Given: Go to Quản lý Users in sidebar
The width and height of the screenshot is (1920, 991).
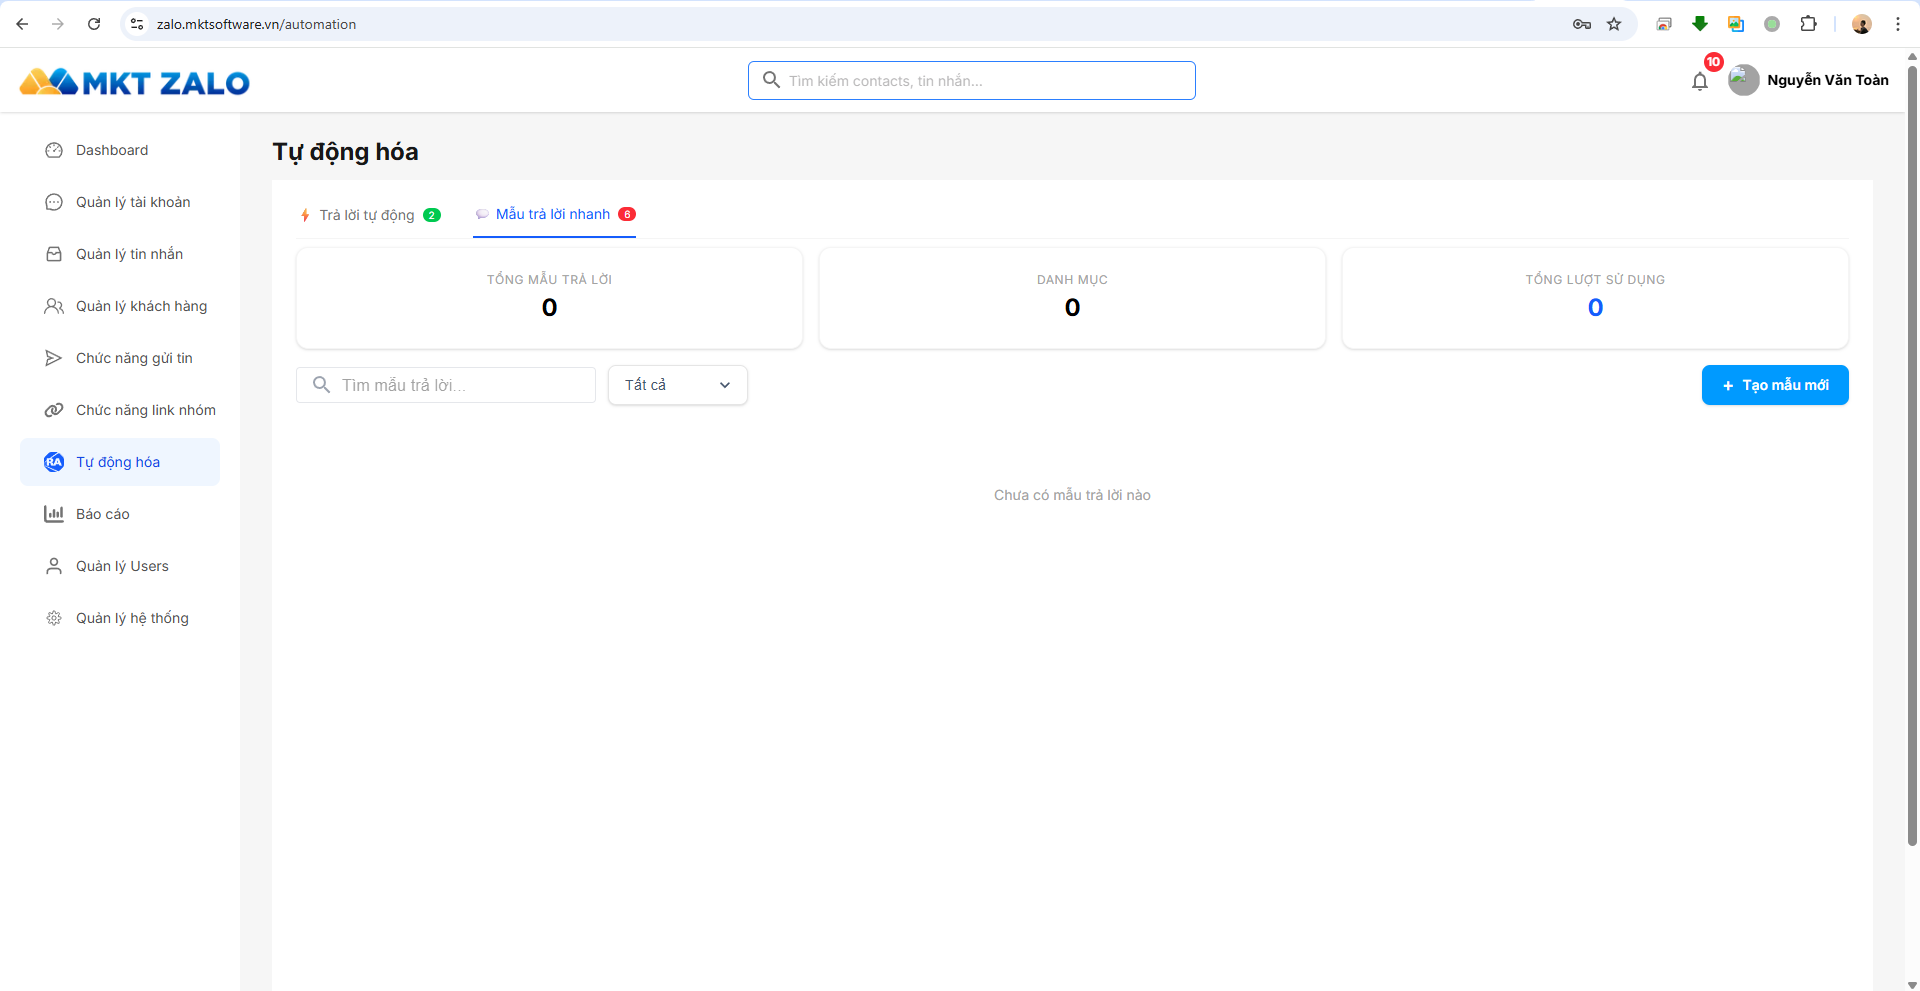Looking at the screenshot, I should click(122, 566).
